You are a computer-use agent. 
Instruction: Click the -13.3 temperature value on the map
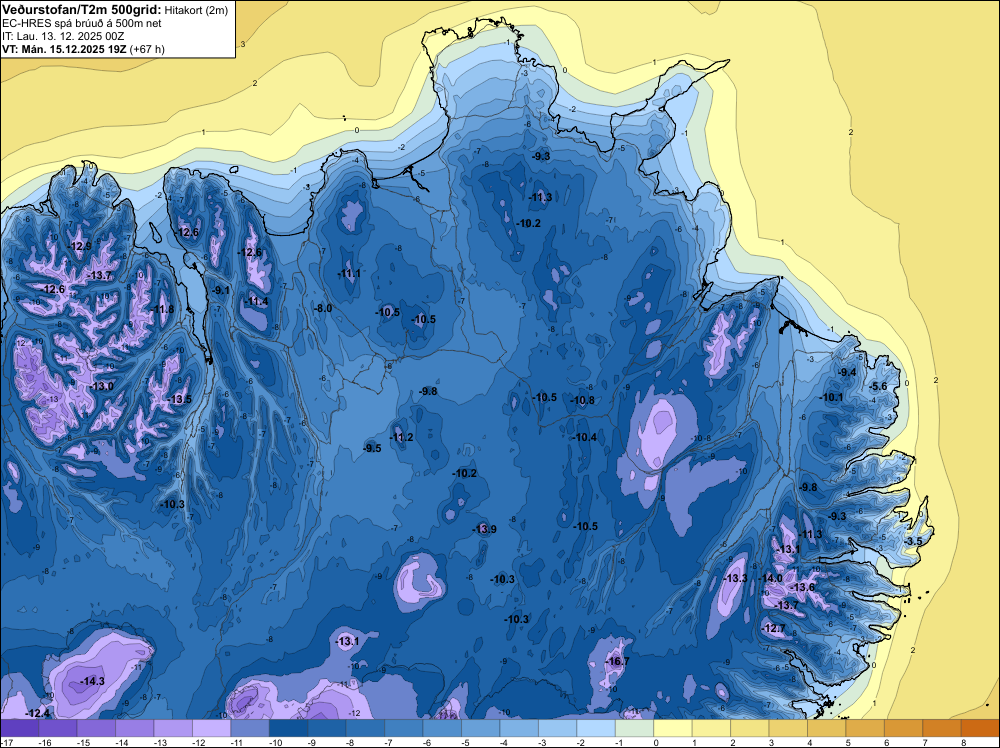(735, 578)
